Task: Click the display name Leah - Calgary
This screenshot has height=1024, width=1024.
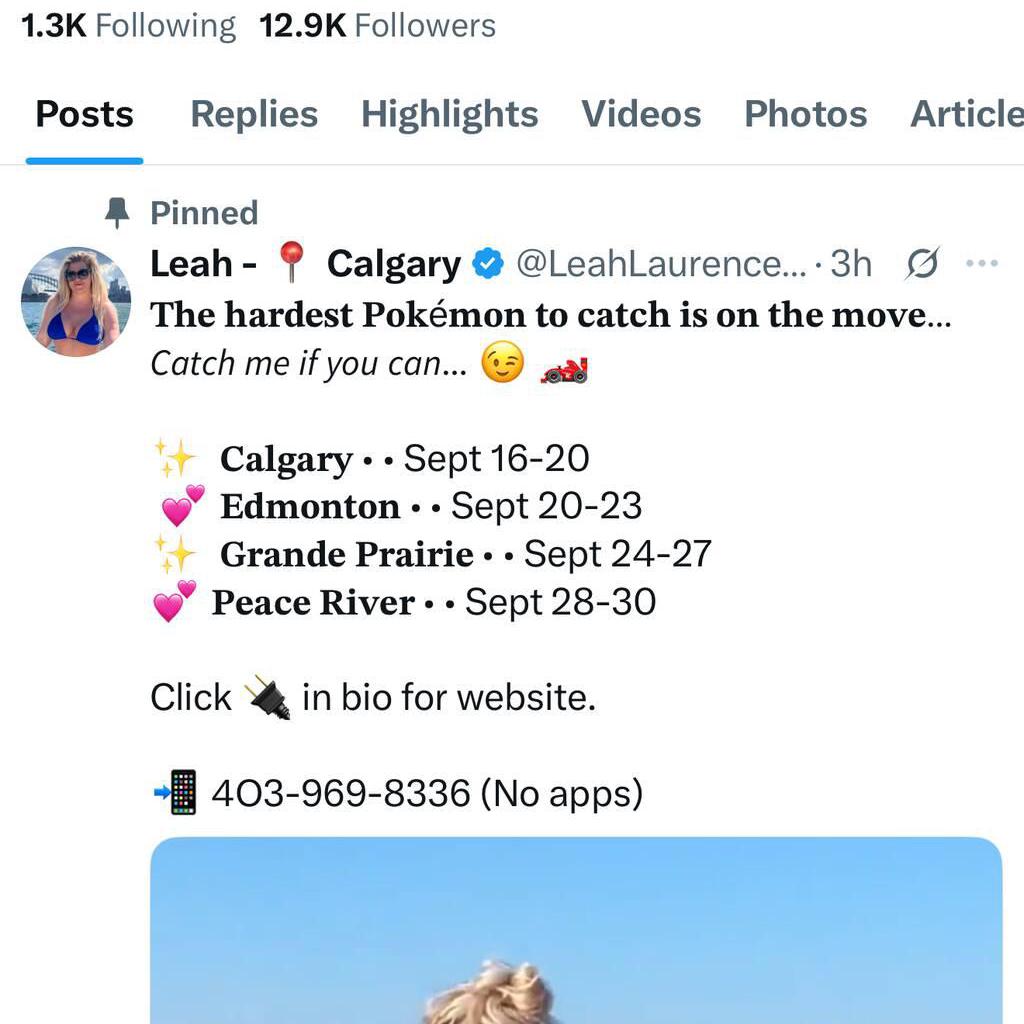Action: (304, 264)
